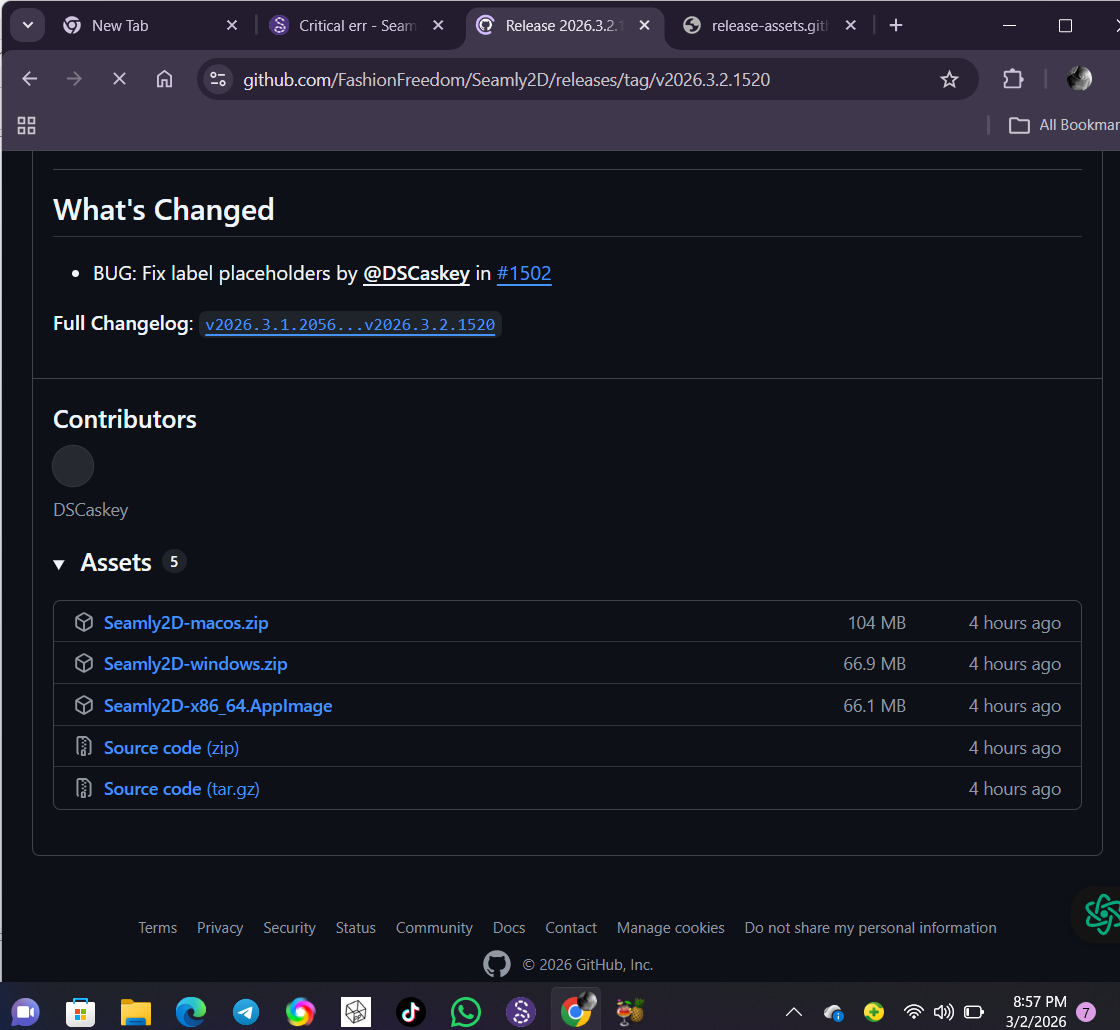Click the full changelog comparison link
This screenshot has width=1120, height=1030.
click(350, 325)
